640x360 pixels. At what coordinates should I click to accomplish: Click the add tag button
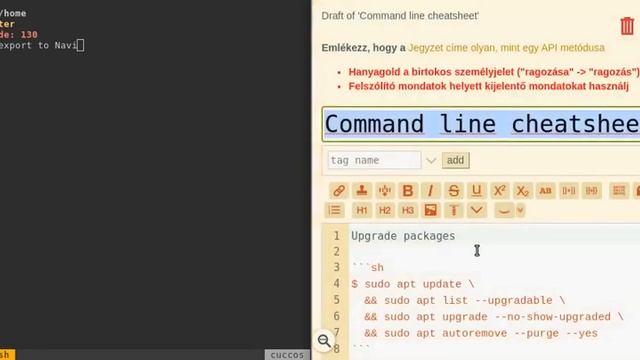pyautogui.click(x=456, y=160)
